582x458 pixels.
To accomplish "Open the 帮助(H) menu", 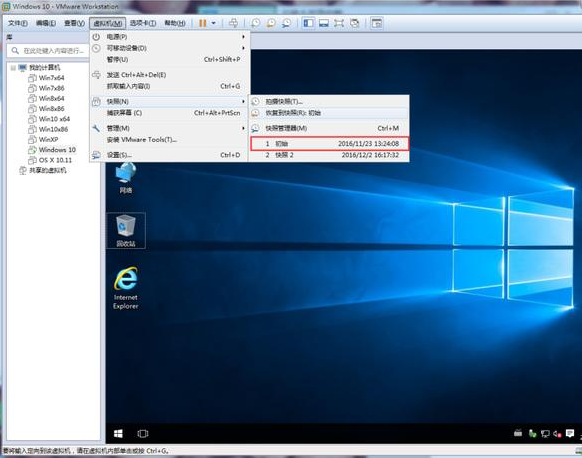I will 175,23.
